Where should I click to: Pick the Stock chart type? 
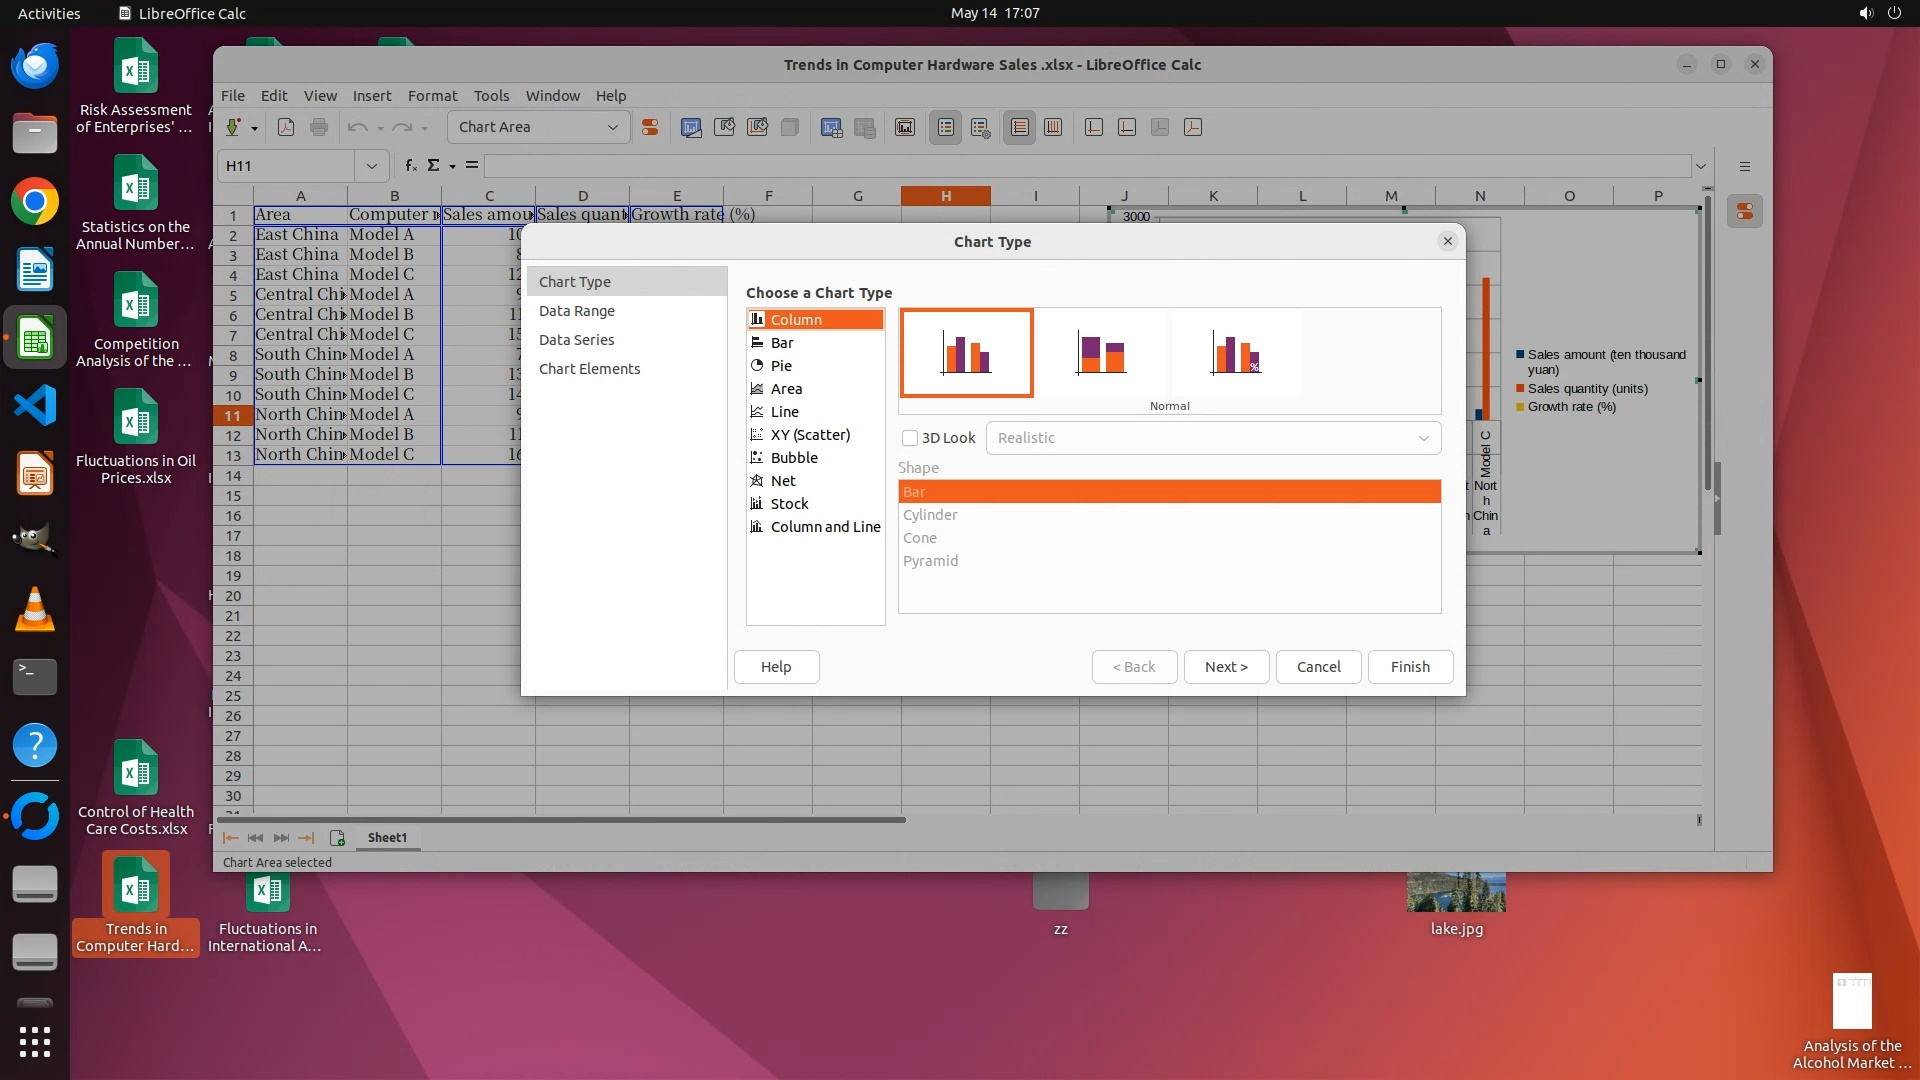(789, 504)
